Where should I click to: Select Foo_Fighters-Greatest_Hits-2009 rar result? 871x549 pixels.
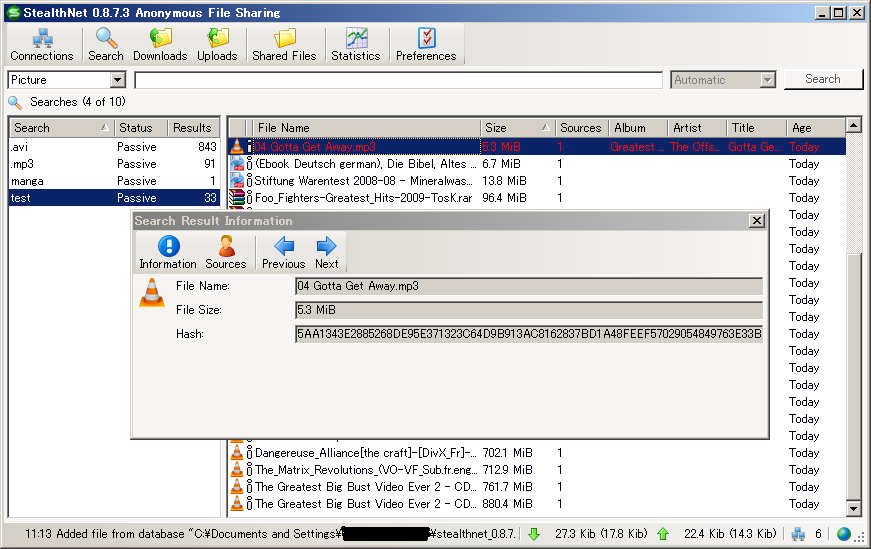(x=538, y=198)
